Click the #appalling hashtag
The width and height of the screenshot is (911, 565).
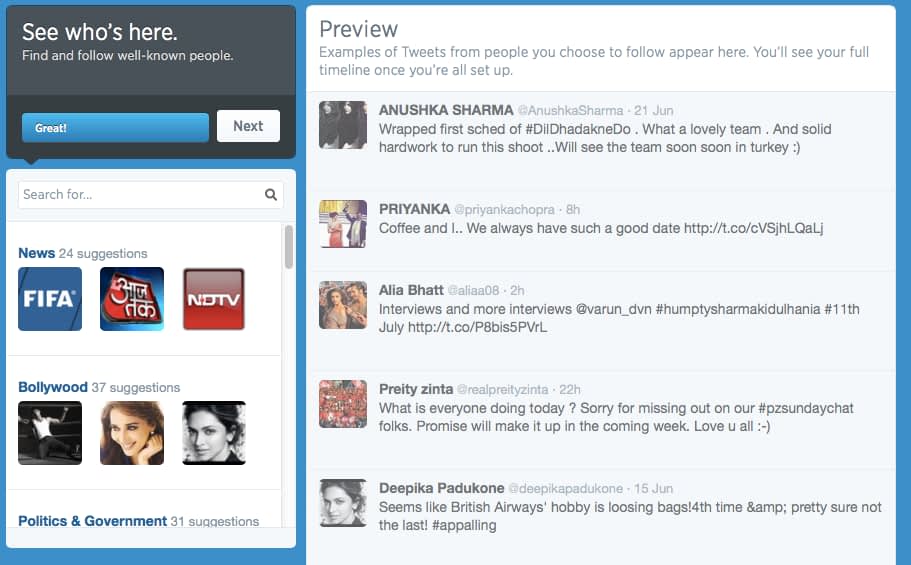click(x=464, y=525)
